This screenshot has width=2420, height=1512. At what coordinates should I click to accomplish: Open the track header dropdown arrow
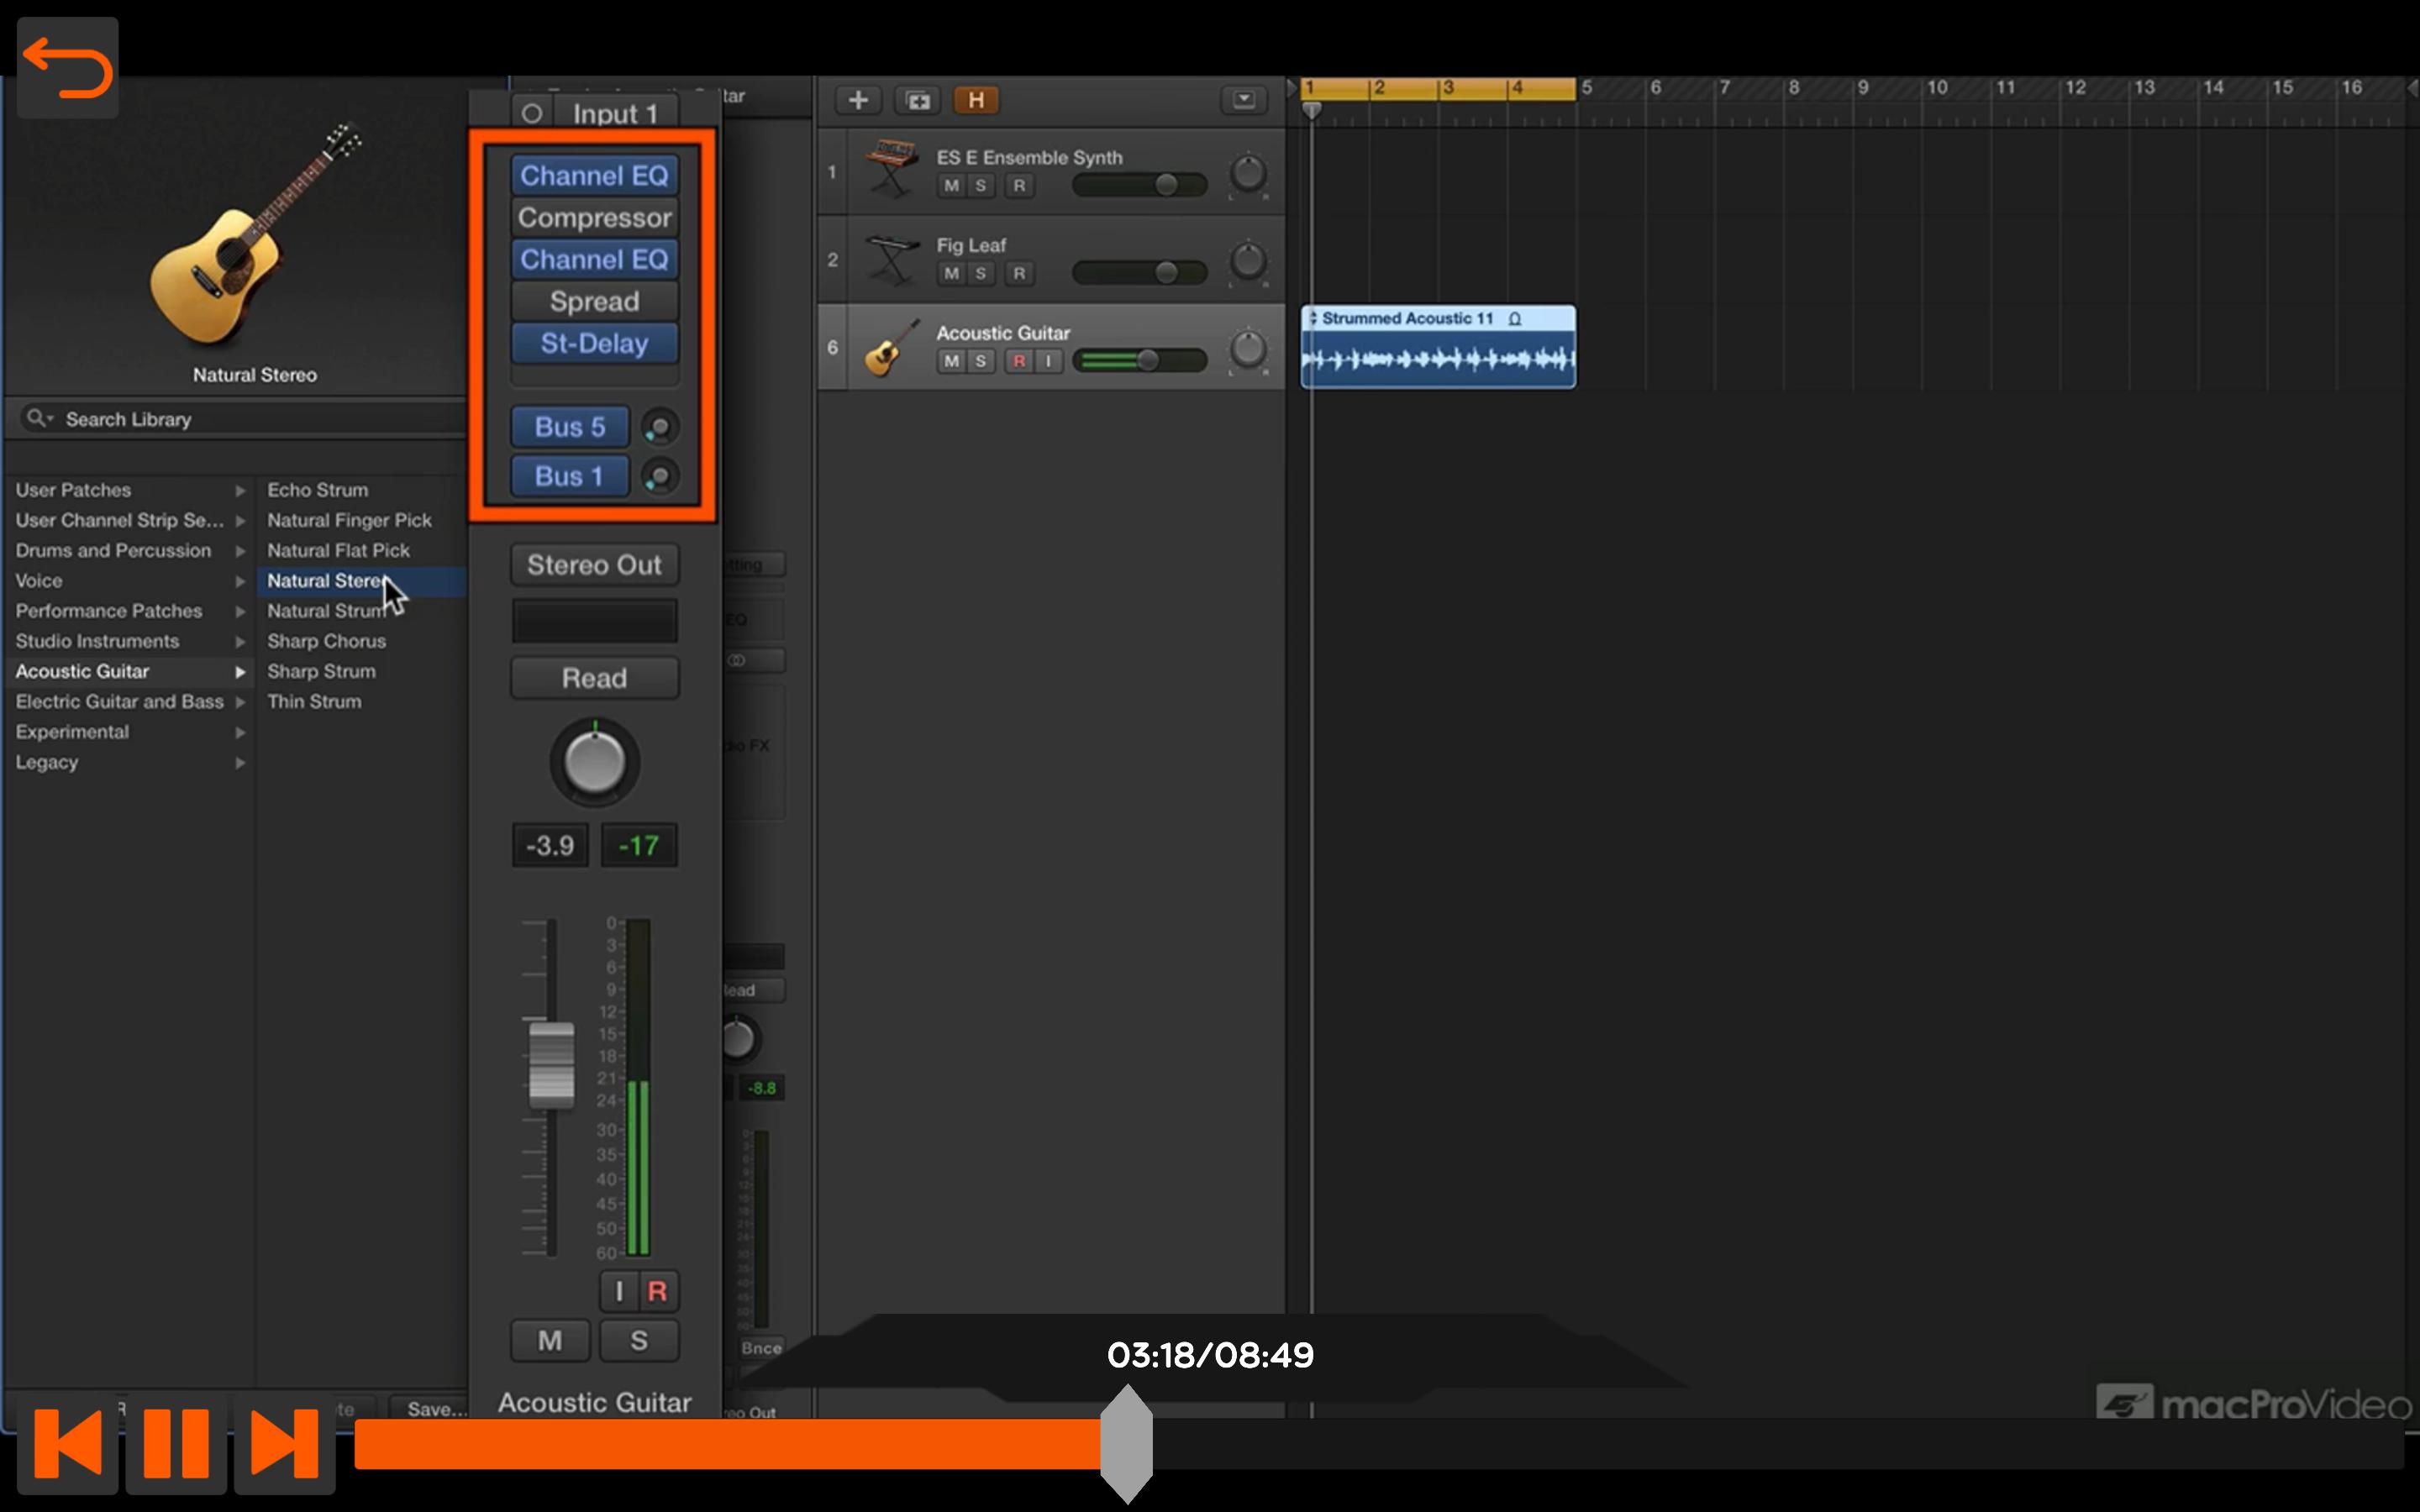coord(1244,100)
